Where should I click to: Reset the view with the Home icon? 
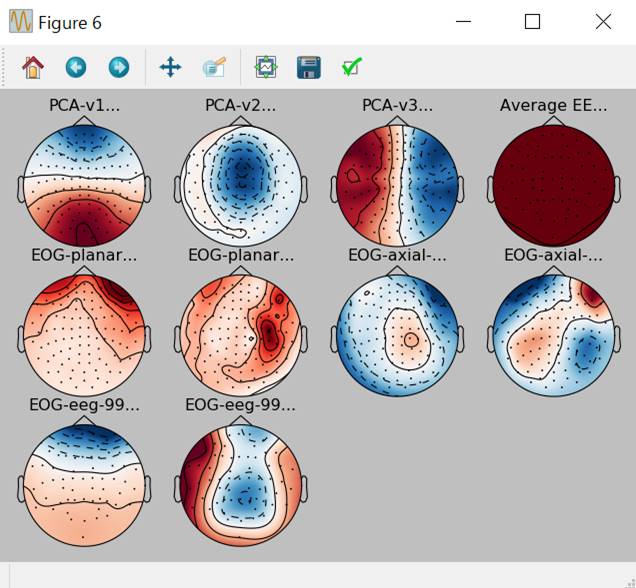tap(33, 68)
